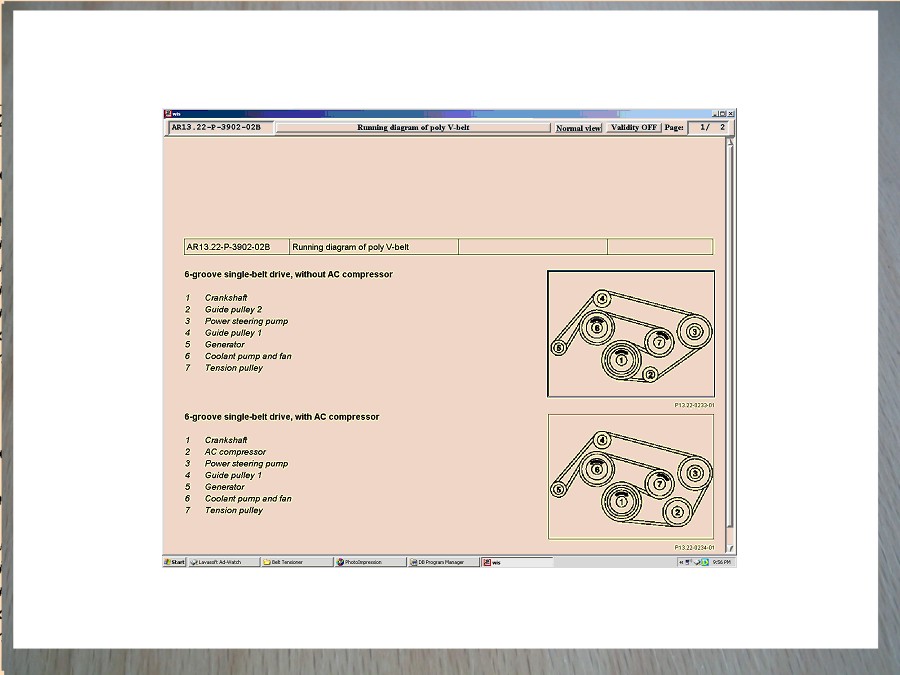Viewport: 900px width, 675px height.
Task: Click the wis application icon in the window title bar
Action: (168, 114)
